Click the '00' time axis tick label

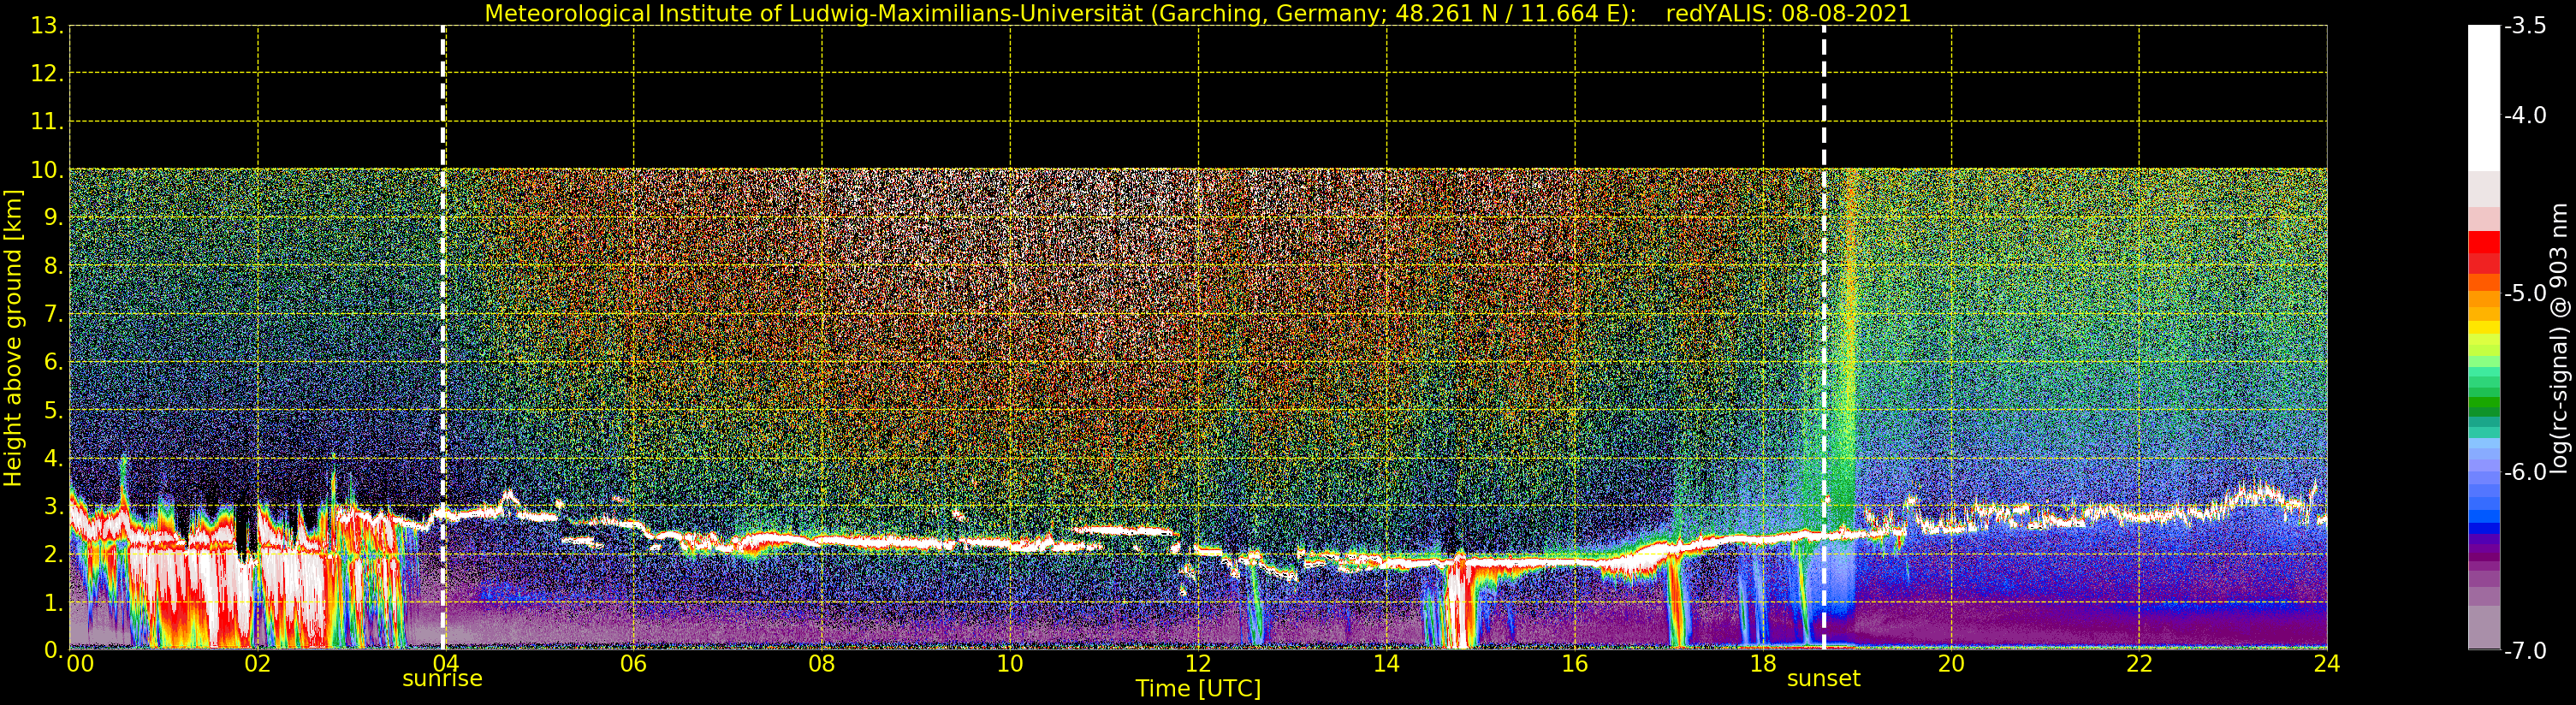[80, 664]
